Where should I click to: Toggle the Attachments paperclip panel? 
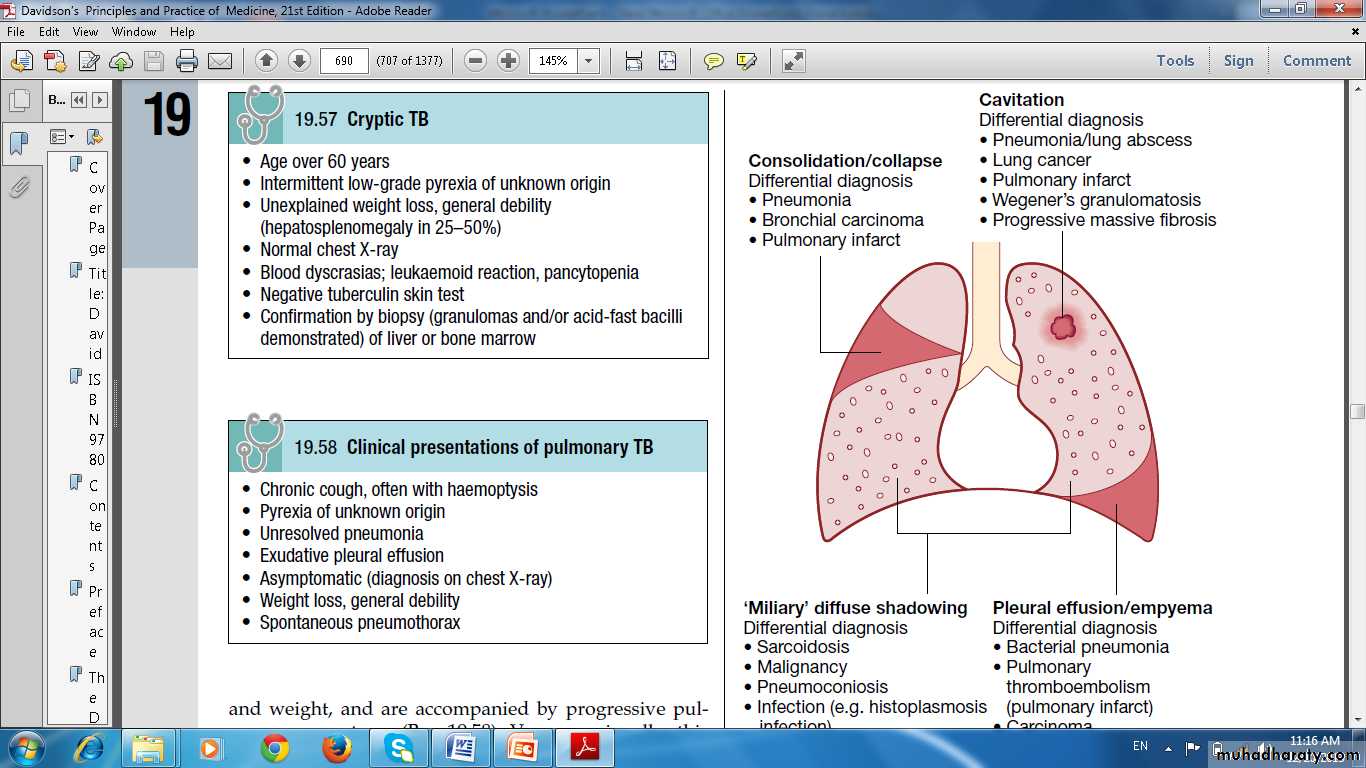[x=18, y=187]
